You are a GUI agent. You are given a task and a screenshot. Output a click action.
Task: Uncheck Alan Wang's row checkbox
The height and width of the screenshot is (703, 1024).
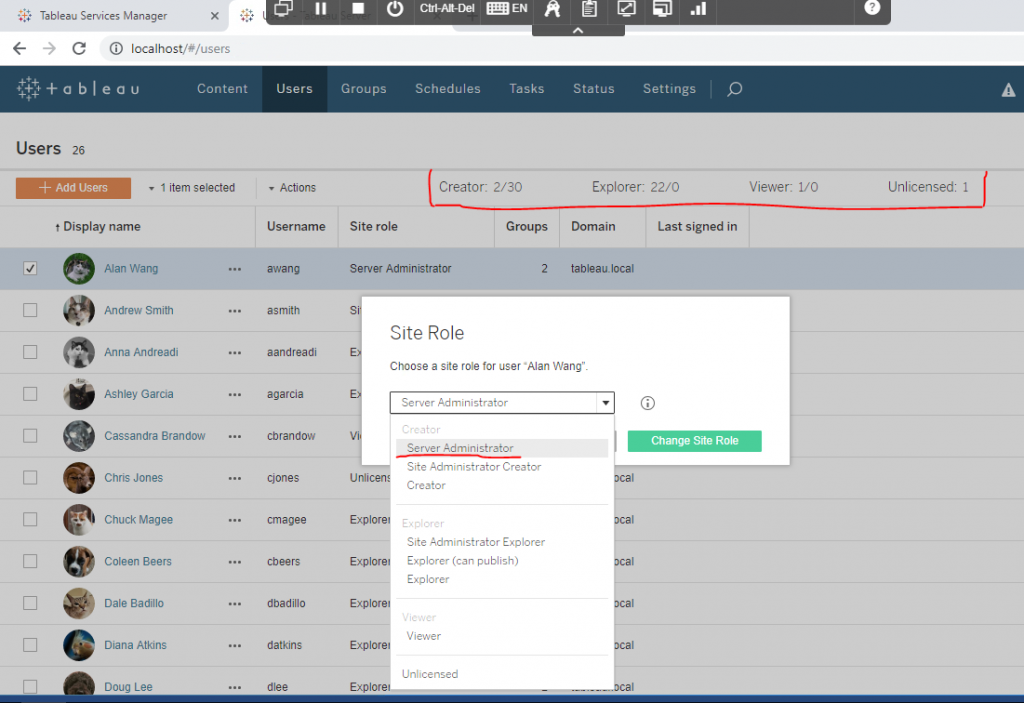[x=30, y=268]
